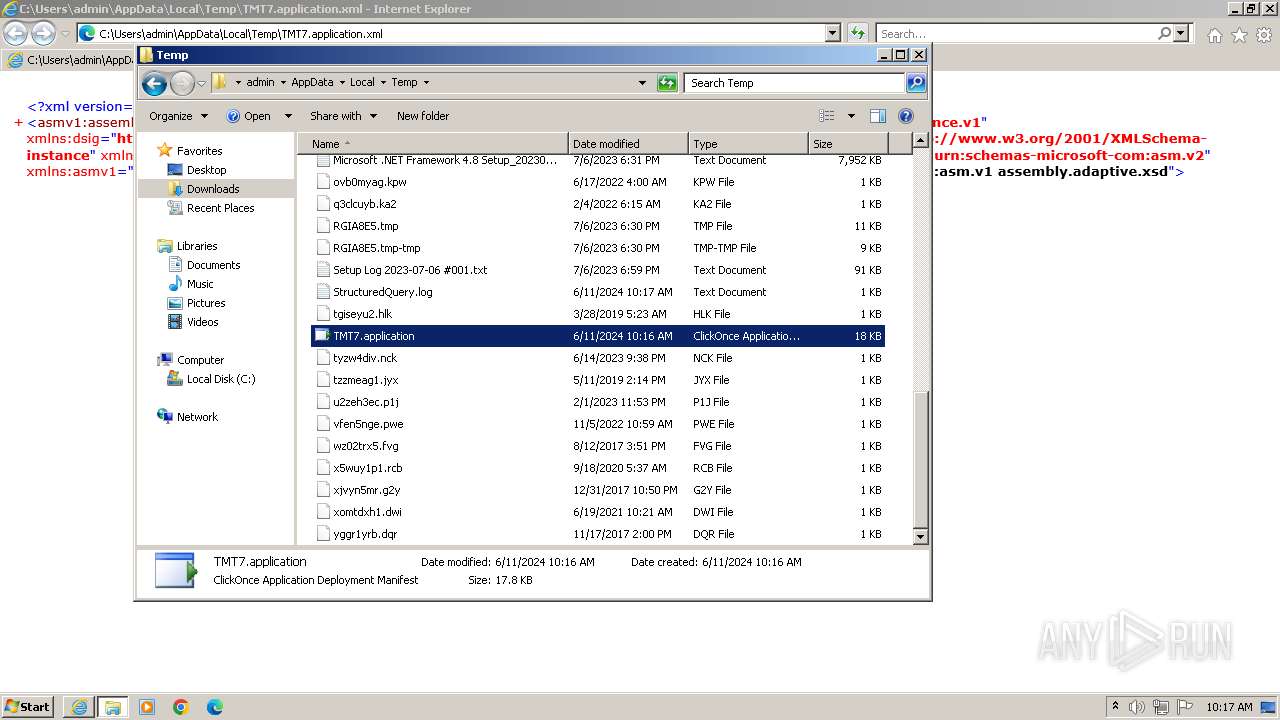Open the File Explorer taskbar icon

click(112, 707)
